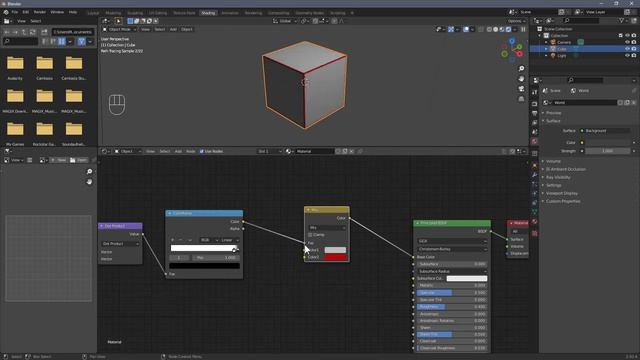The height and width of the screenshot is (360, 640).
Task: Click the viewport pan hand icon
Action: pos(521,79)
